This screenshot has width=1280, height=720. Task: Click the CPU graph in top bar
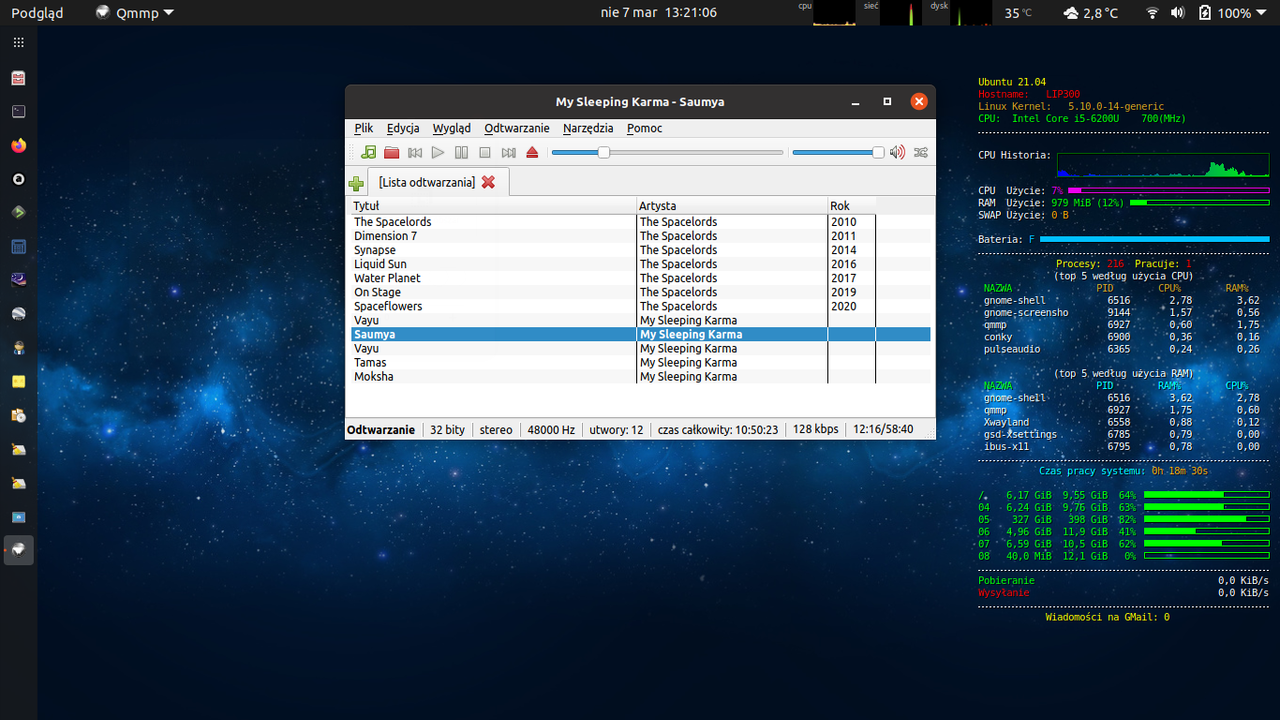(835, 13)
